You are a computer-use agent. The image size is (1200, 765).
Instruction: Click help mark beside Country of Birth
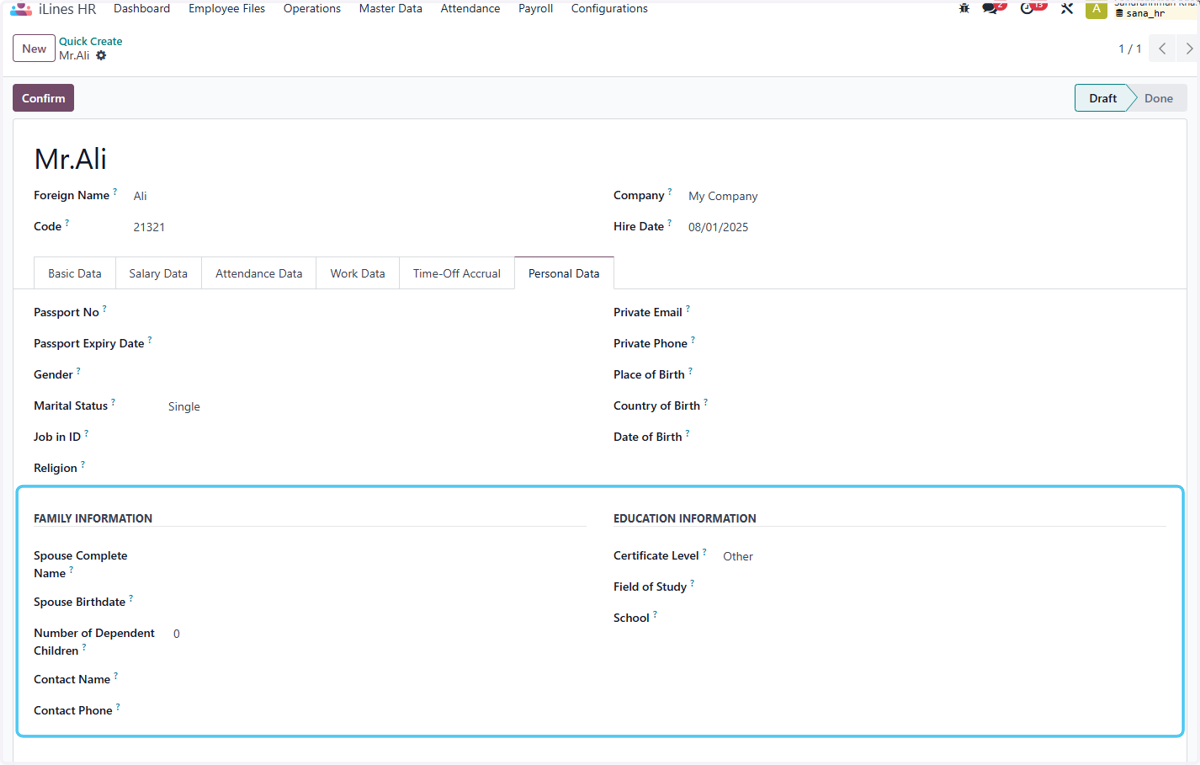[706, 402]
